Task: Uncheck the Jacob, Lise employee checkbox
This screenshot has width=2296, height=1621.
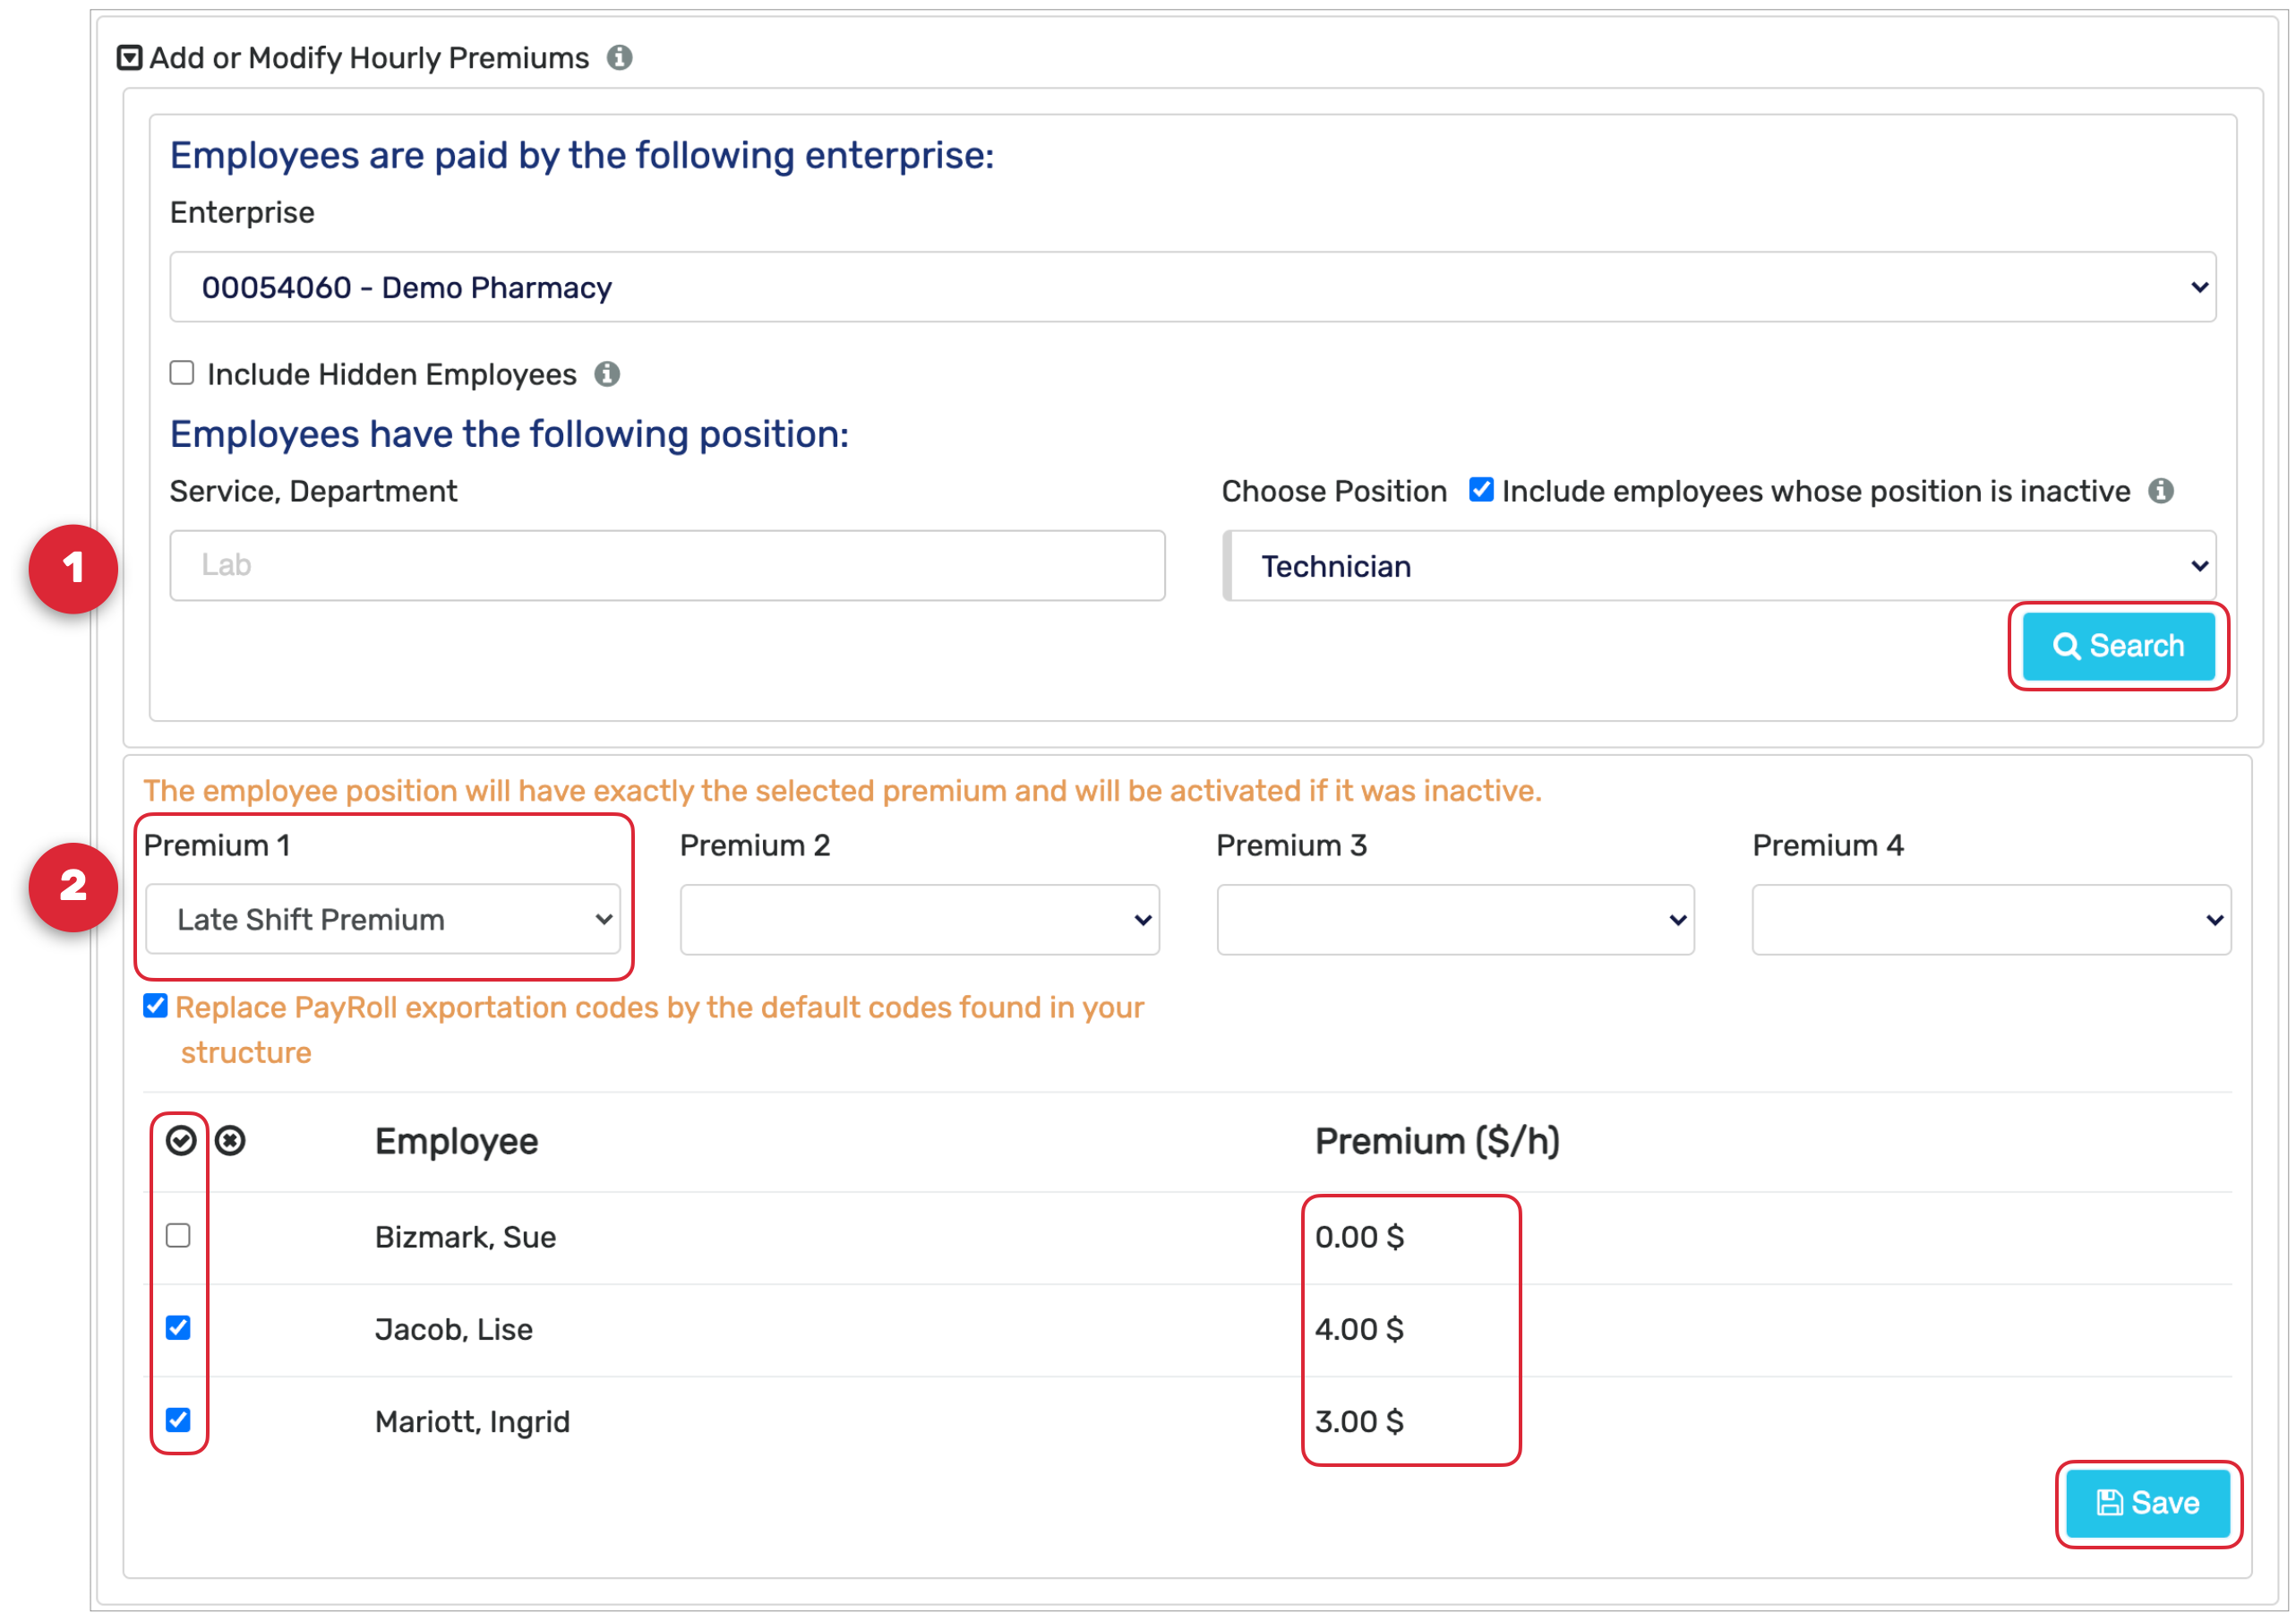Action: click(x=179, y=1328)
